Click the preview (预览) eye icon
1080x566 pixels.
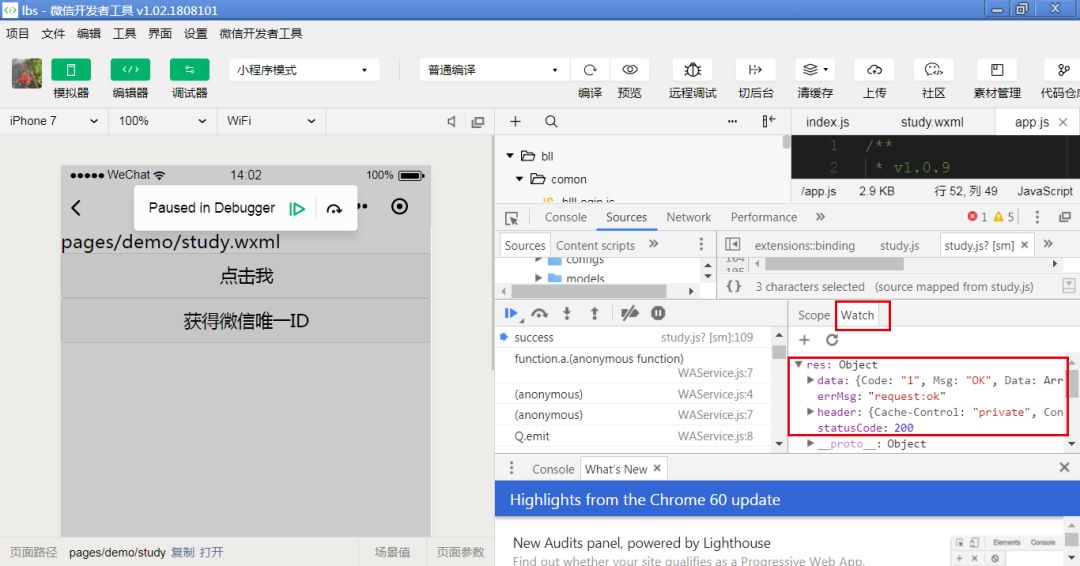coord(630,70)
